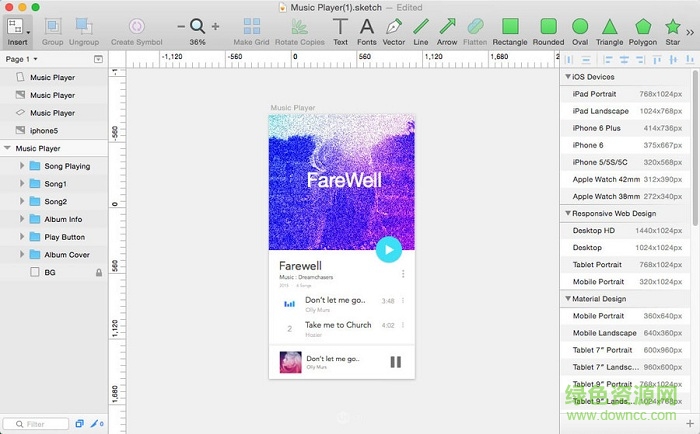This screenshot has height=434, width=700.
Task: Open the Page 1 dropdown
Action: 22,60
